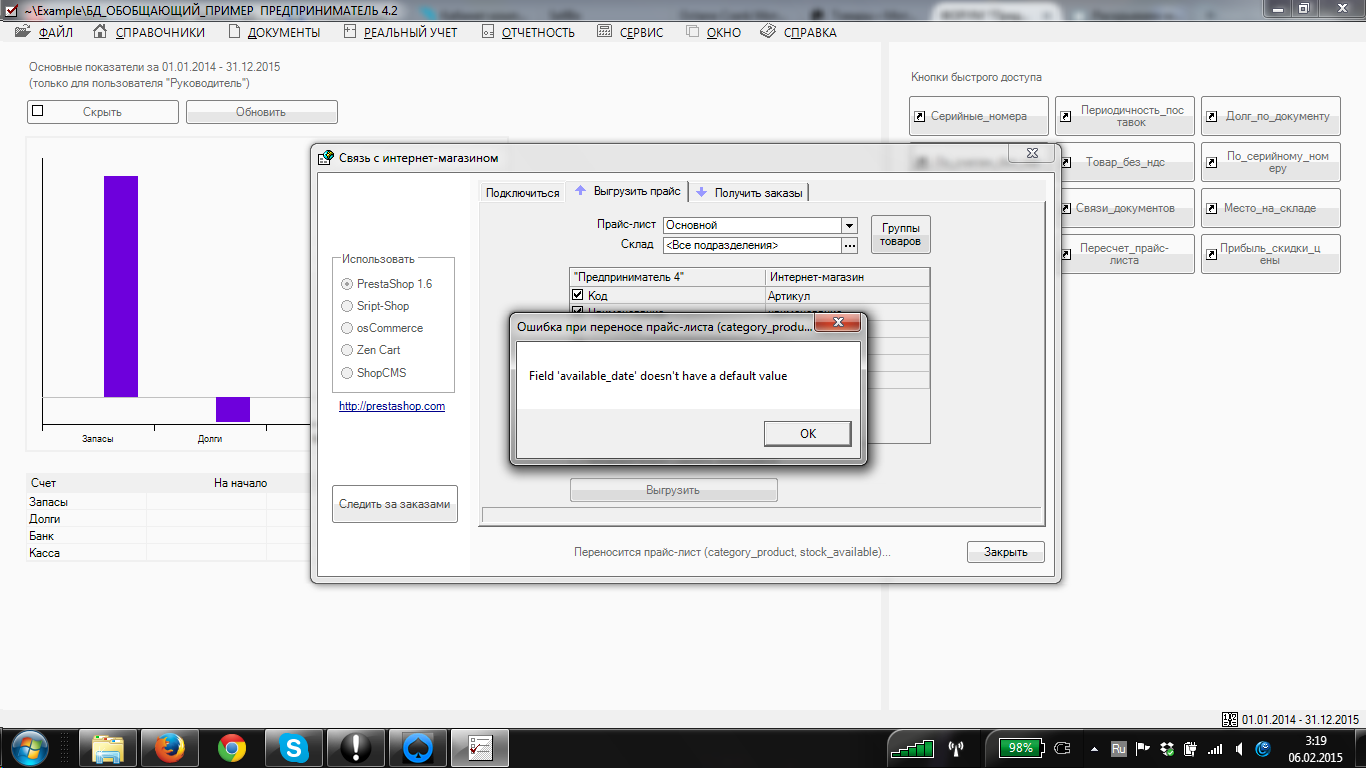Launch Firefox from the taskbar
Viewport: 1366px width, 768px height.
tap(170, 747)
